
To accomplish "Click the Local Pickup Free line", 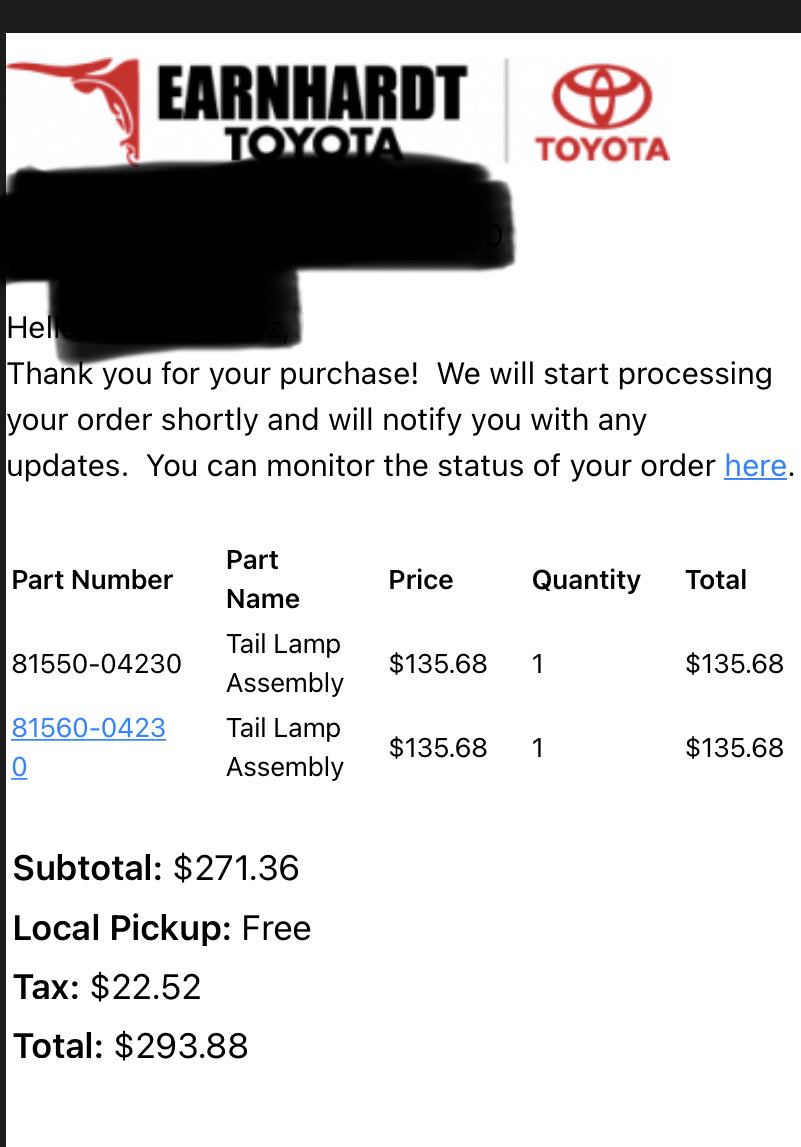I will point(162,928).
